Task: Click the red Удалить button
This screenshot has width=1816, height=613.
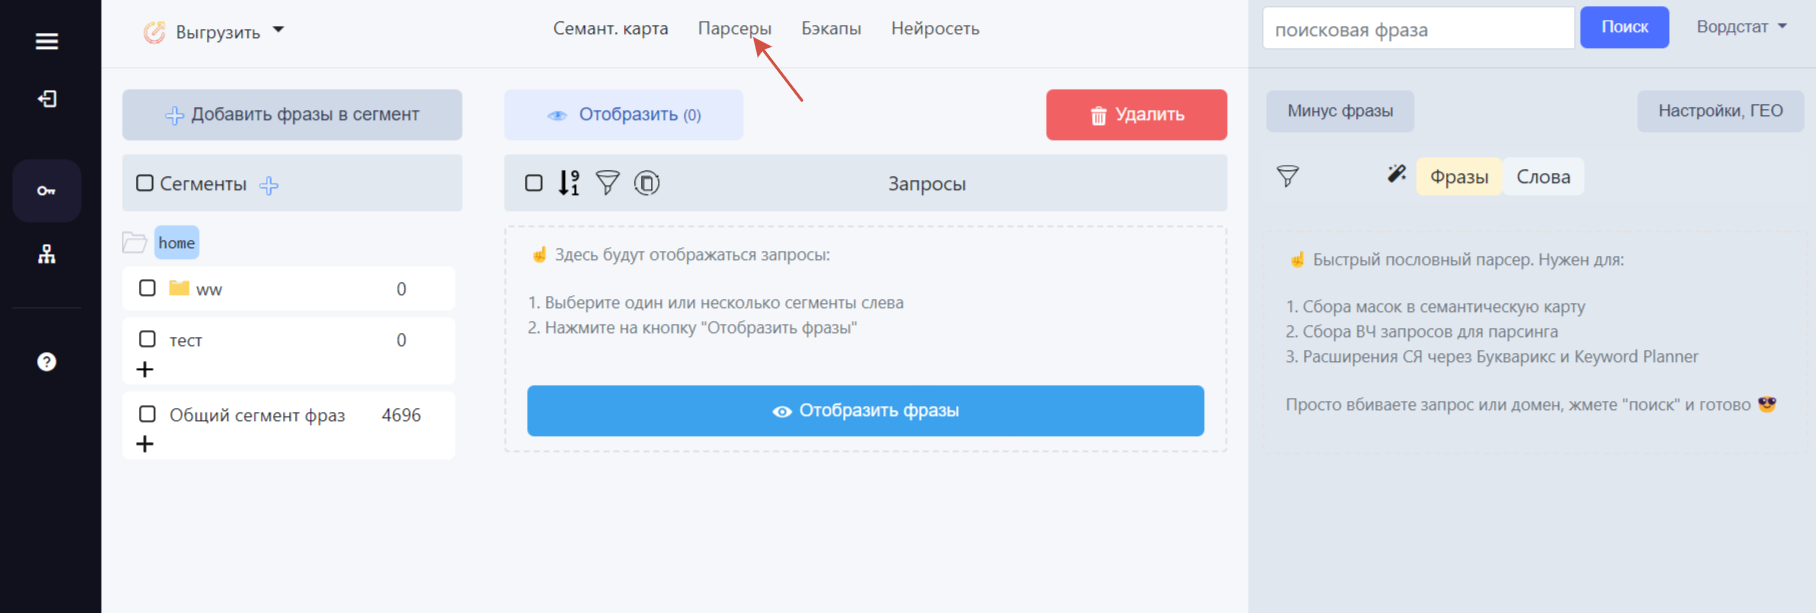Action: 1136,114
